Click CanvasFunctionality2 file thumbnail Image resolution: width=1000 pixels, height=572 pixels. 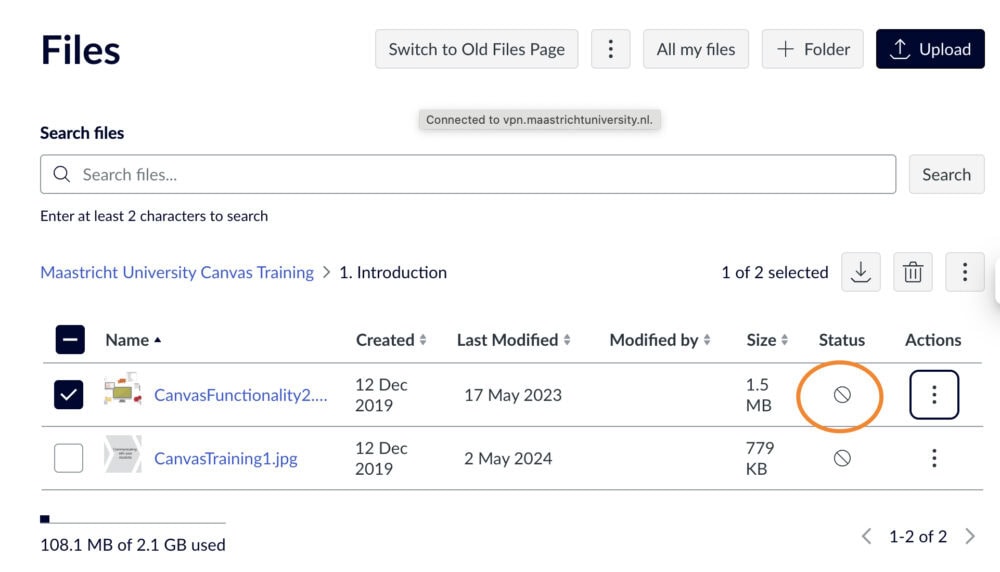[123, 389]
